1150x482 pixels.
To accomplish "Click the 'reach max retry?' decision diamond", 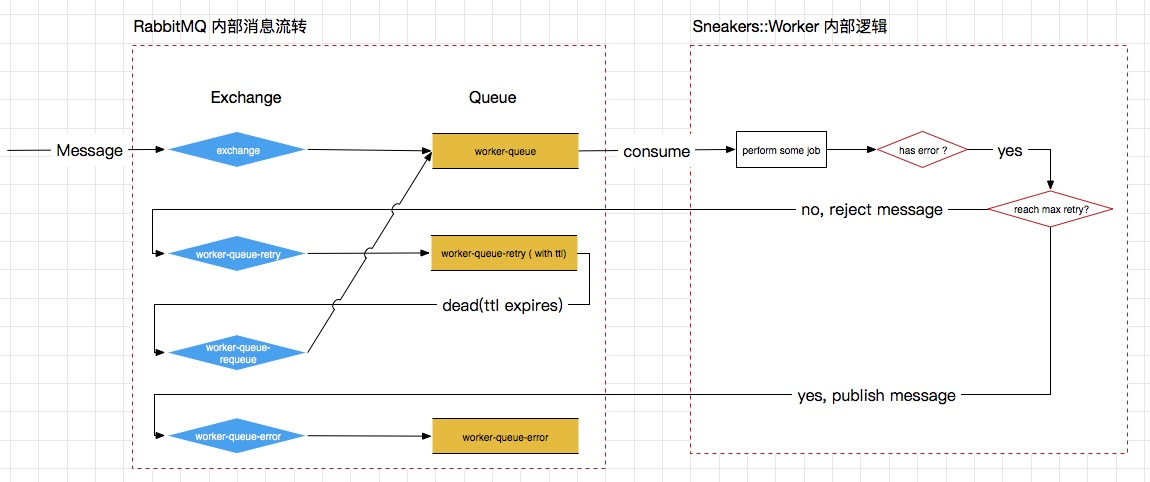I will click(1051, 210).
